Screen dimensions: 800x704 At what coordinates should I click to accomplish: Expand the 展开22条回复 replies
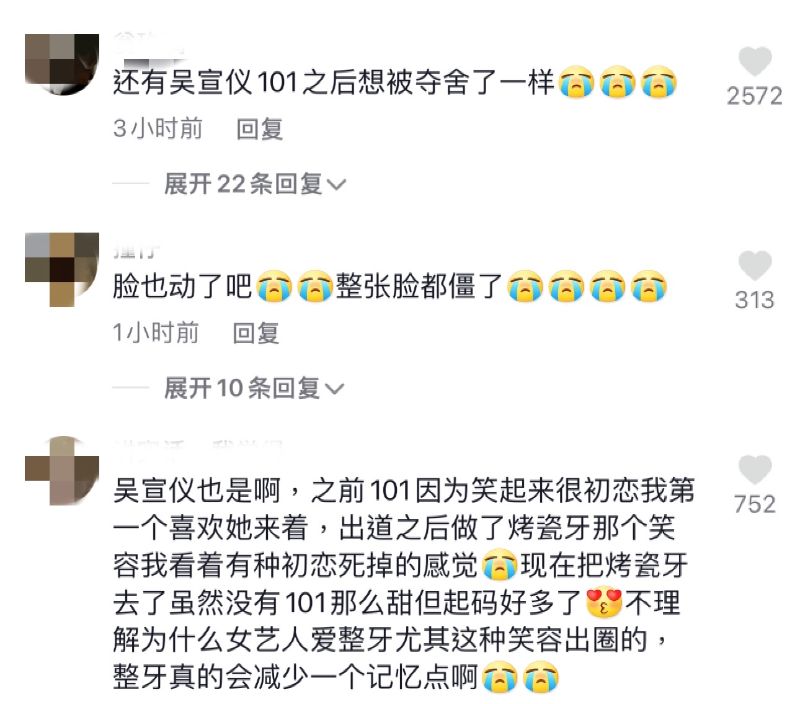pyautogui.click(x=255, y=184)
